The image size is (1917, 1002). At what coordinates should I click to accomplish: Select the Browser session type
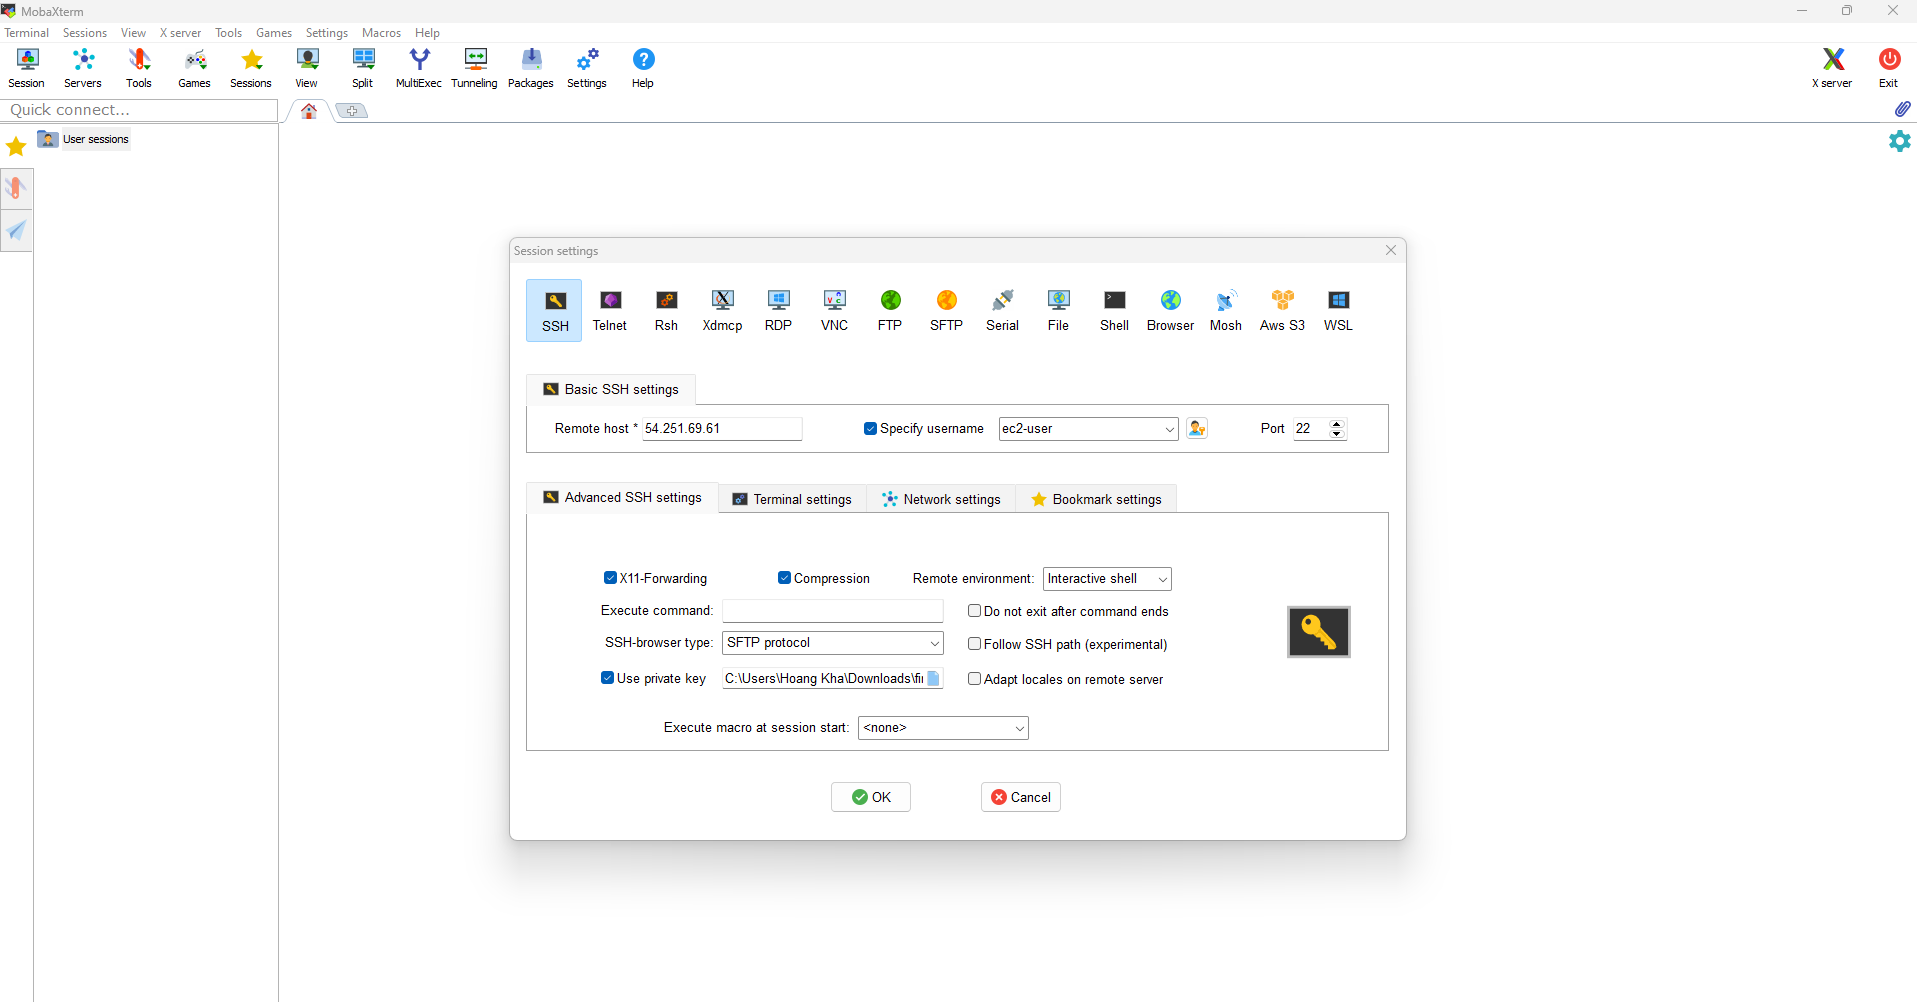tap(1170, 310)
